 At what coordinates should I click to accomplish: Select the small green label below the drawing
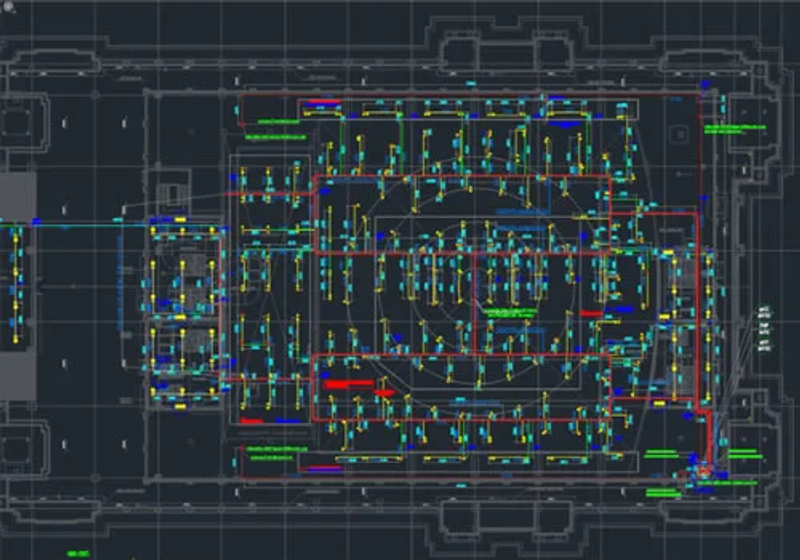pos(79,554)
